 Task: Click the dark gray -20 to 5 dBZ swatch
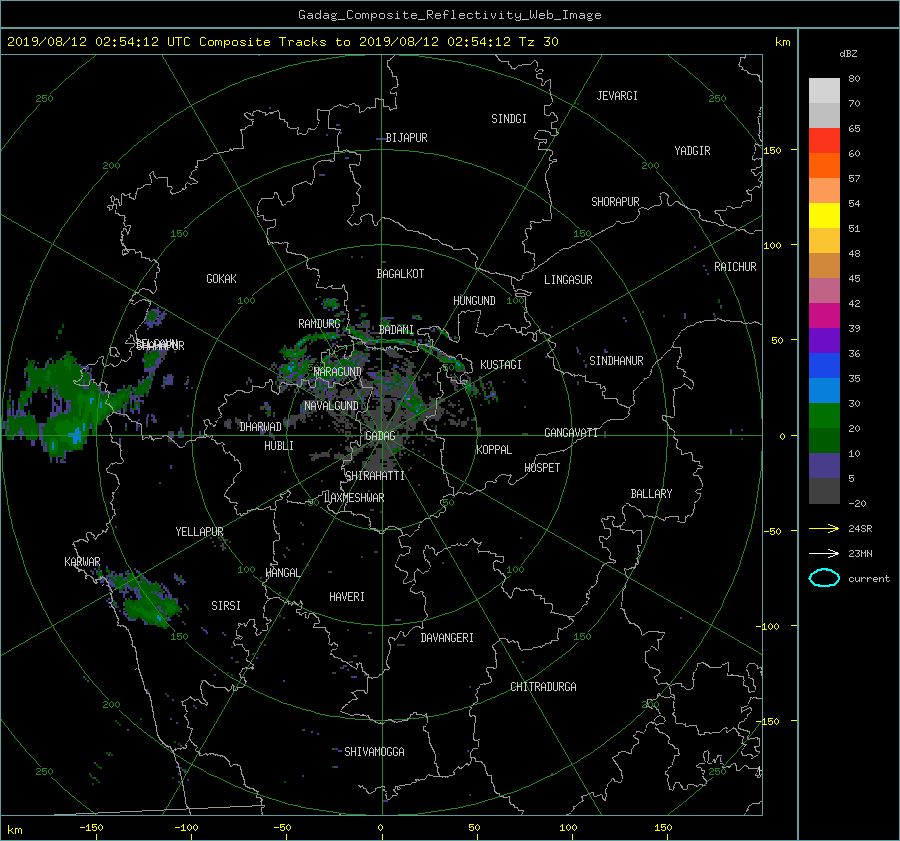[x=824, y=491]
